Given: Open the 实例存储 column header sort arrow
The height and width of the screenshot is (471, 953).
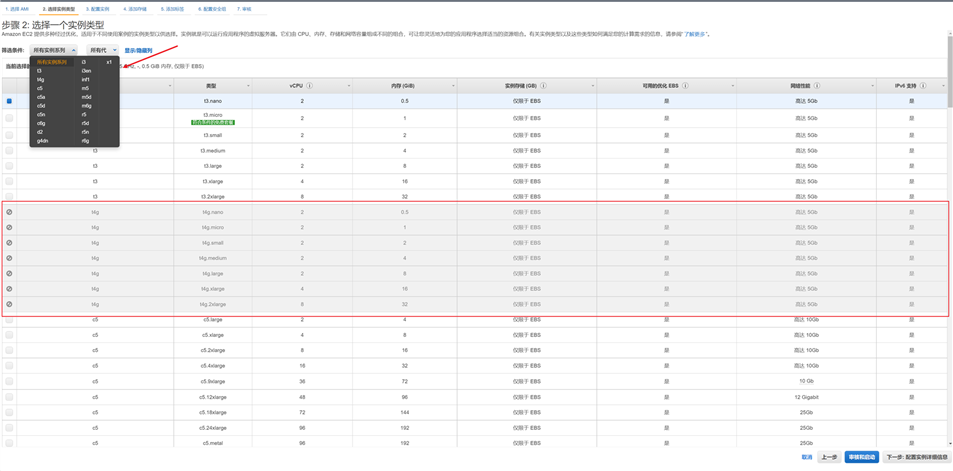Looking at the screenshot, I should click(592, 86).
